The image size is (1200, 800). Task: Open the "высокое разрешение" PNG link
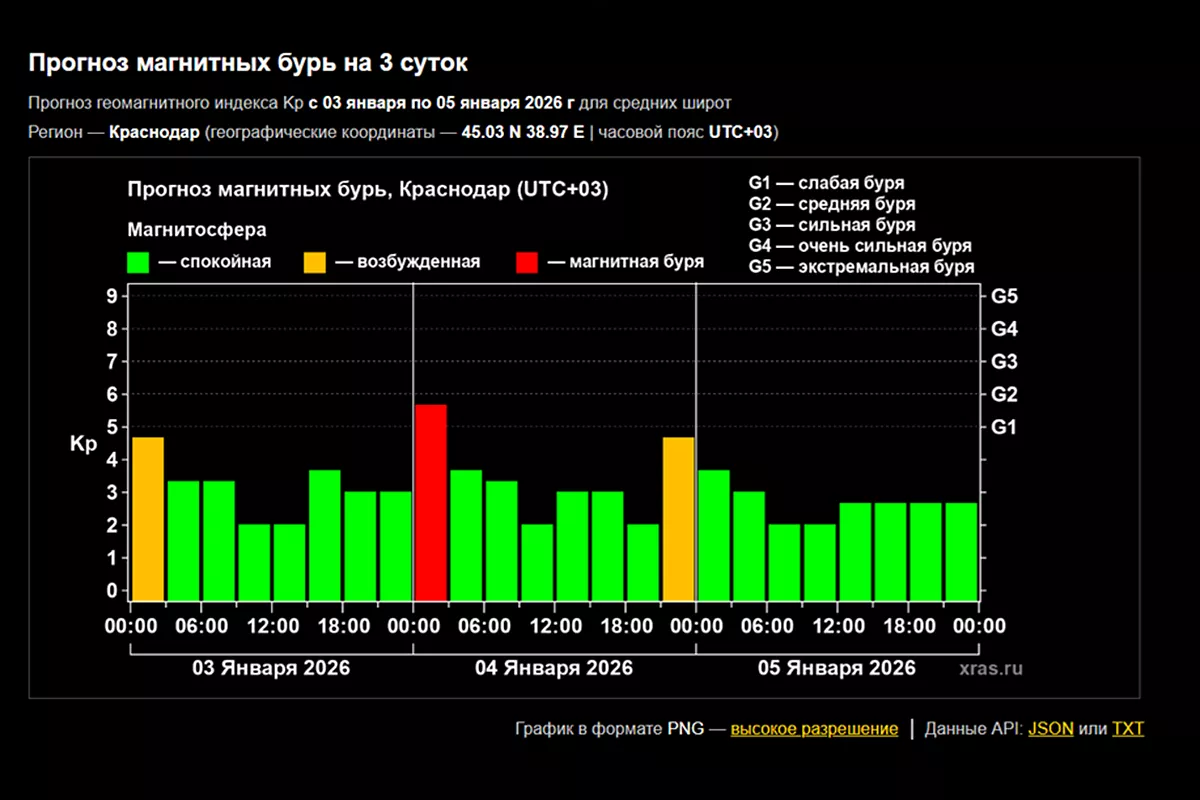814,729
